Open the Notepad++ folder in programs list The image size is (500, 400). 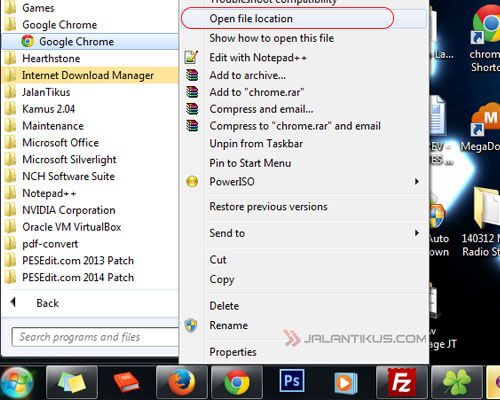pos(49,193)
